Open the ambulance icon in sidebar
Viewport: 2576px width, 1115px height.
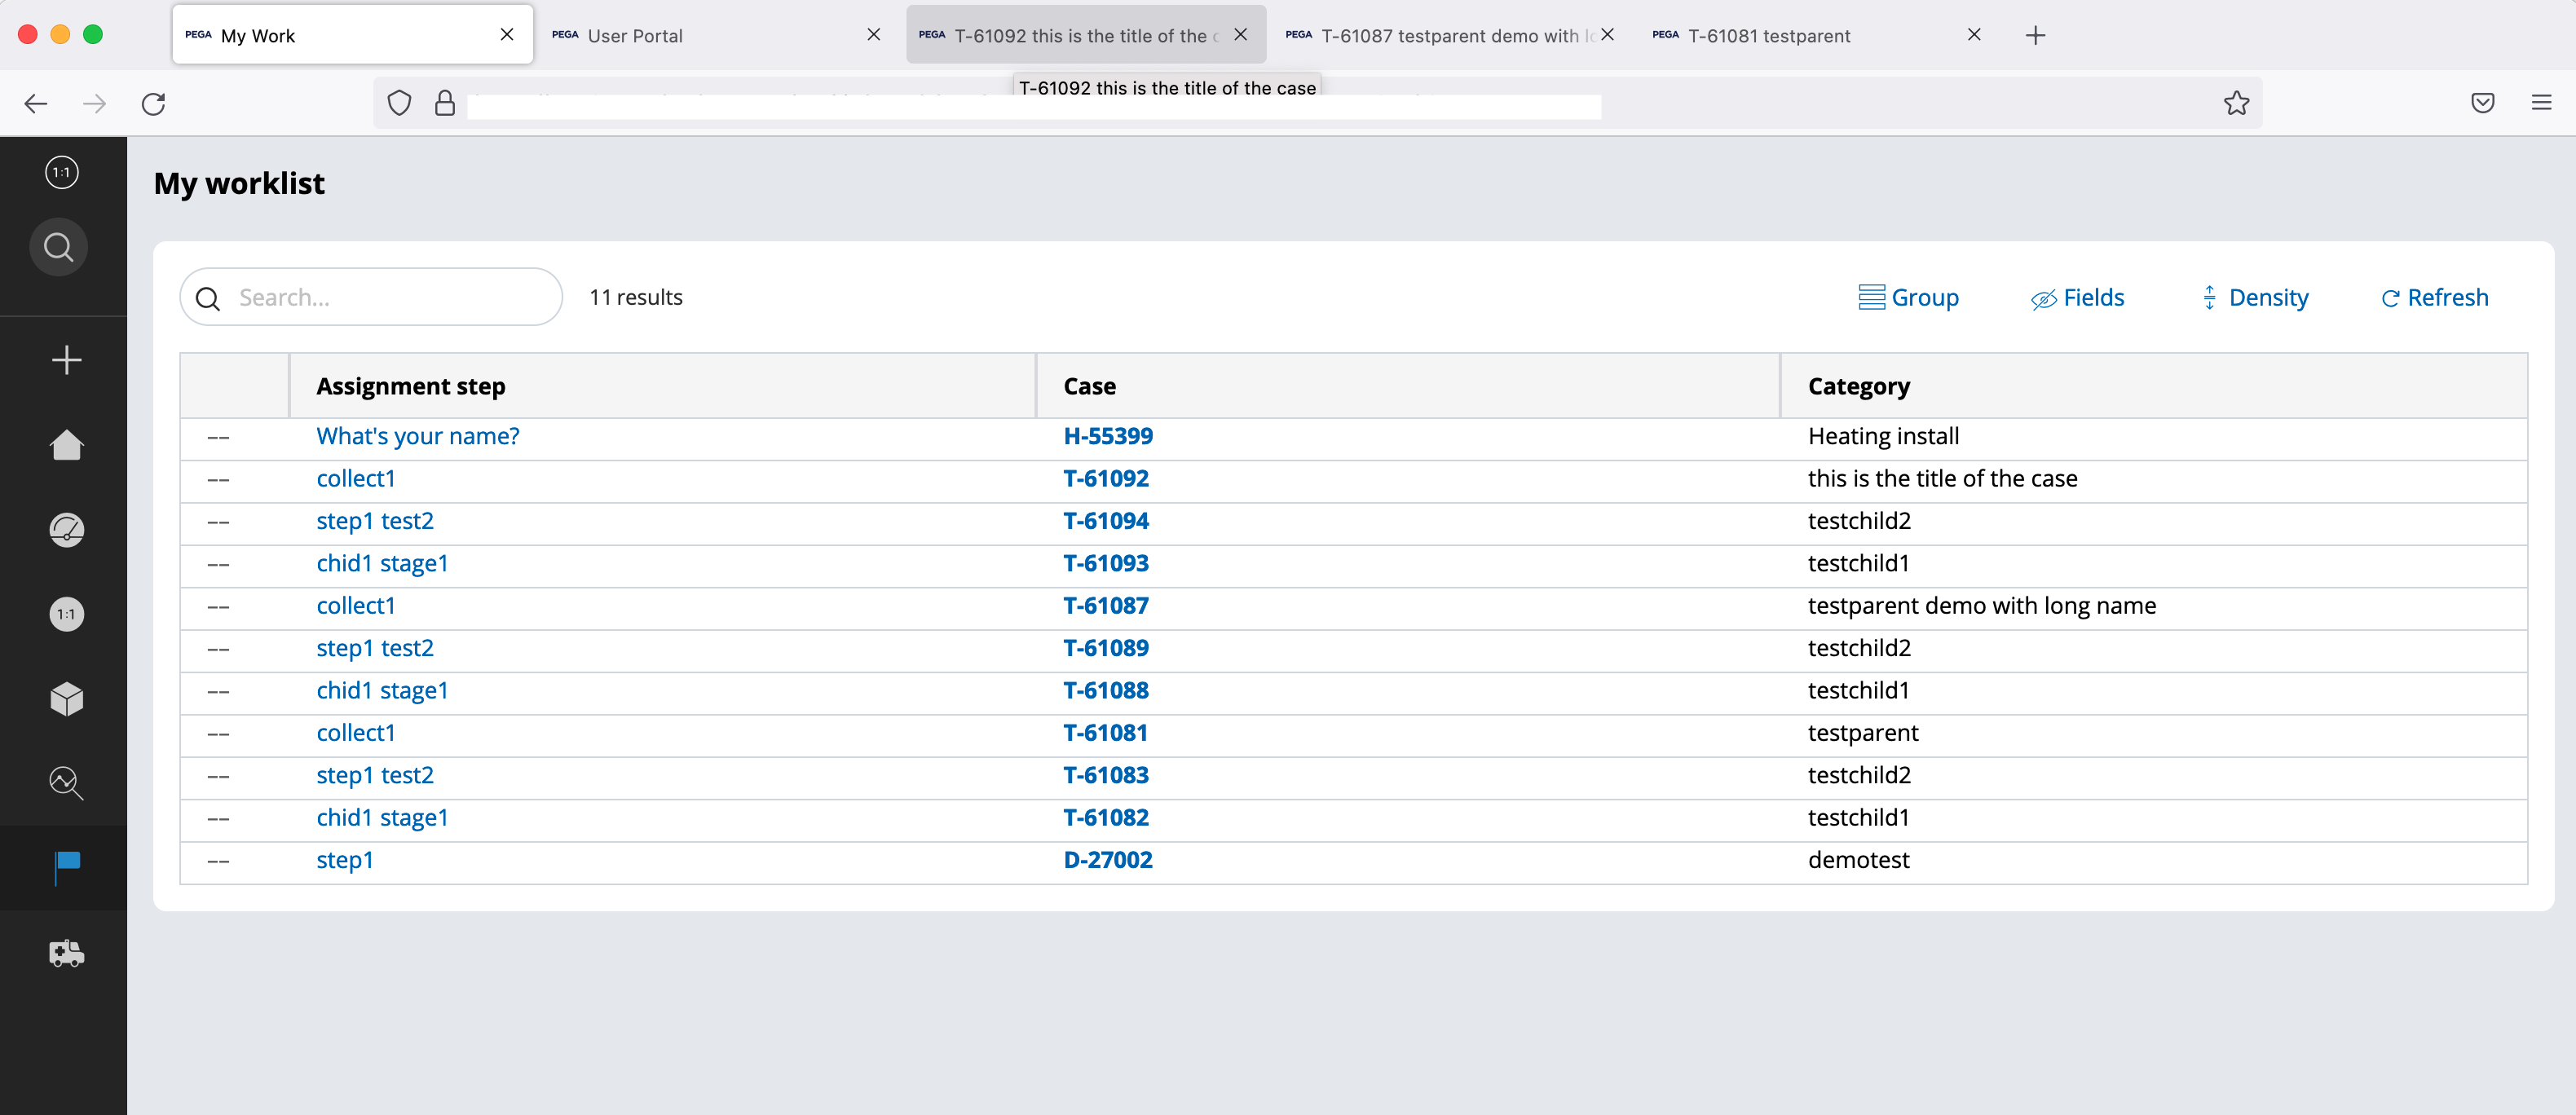[66, 953]
